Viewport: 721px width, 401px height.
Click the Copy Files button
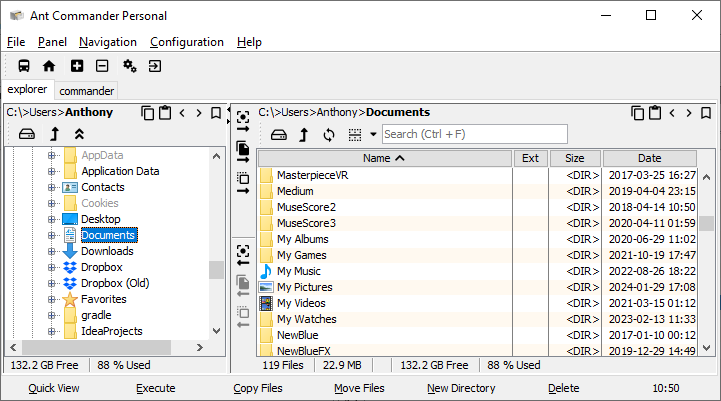[x=258, y=388]
